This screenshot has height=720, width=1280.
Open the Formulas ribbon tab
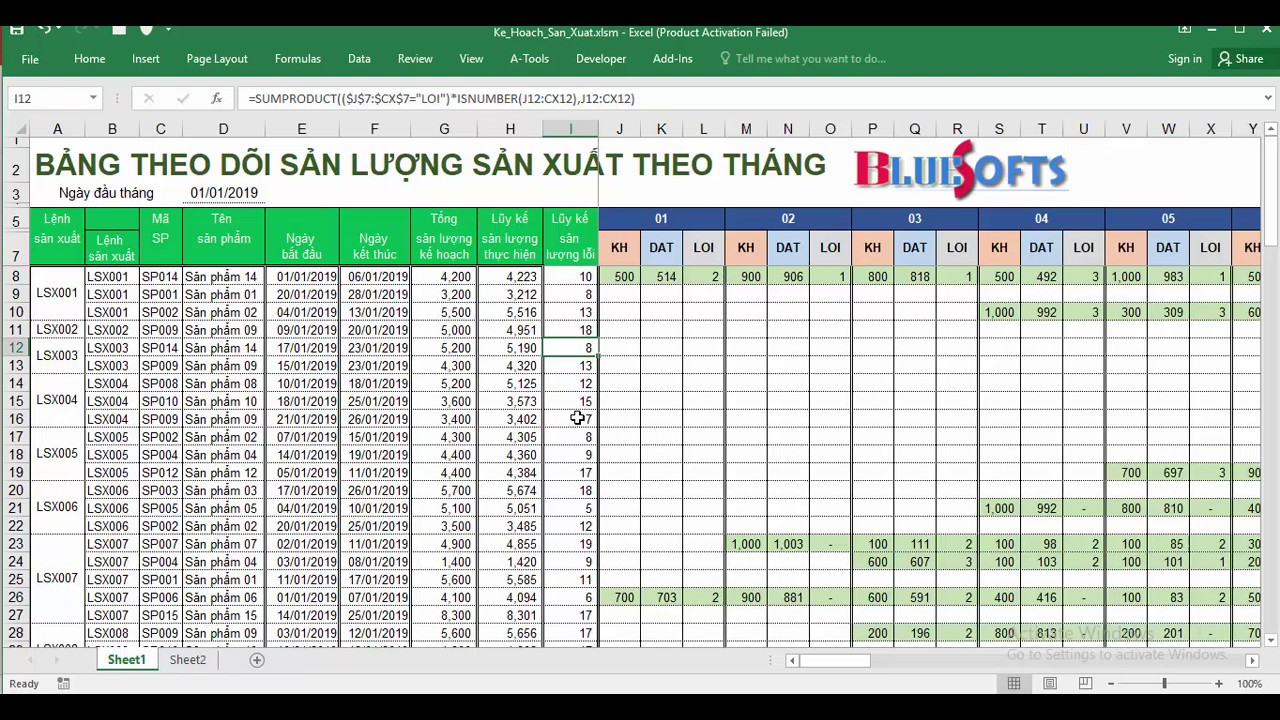tap(298, 59)
